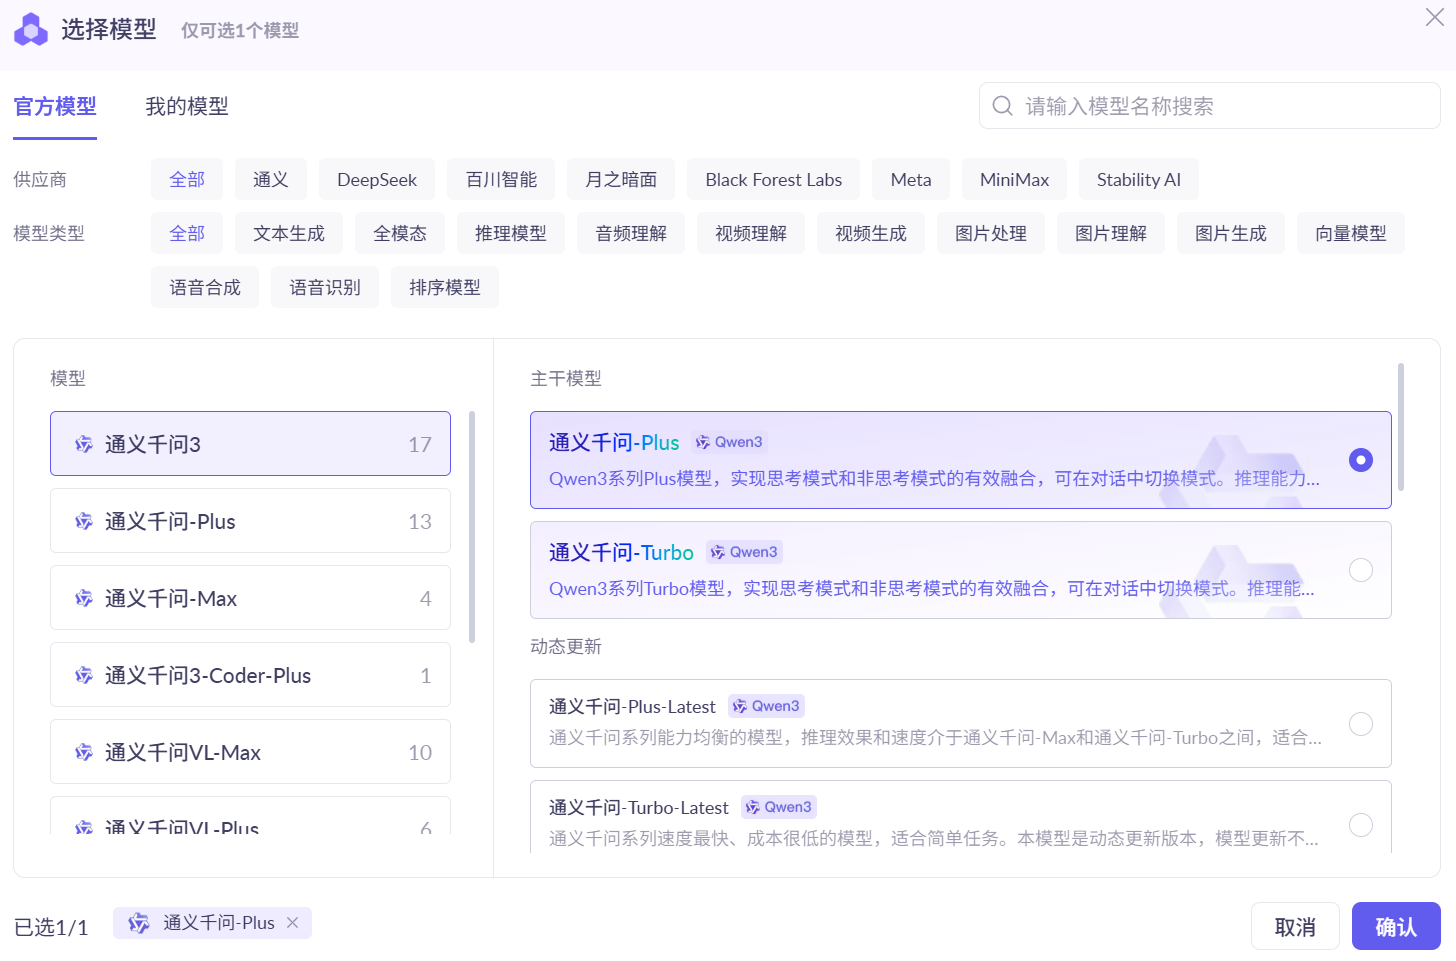Screen dimensions: 1456x961
Task: Select the 通义千问-Turbo radio button
Action: [x=1361, y=570]
